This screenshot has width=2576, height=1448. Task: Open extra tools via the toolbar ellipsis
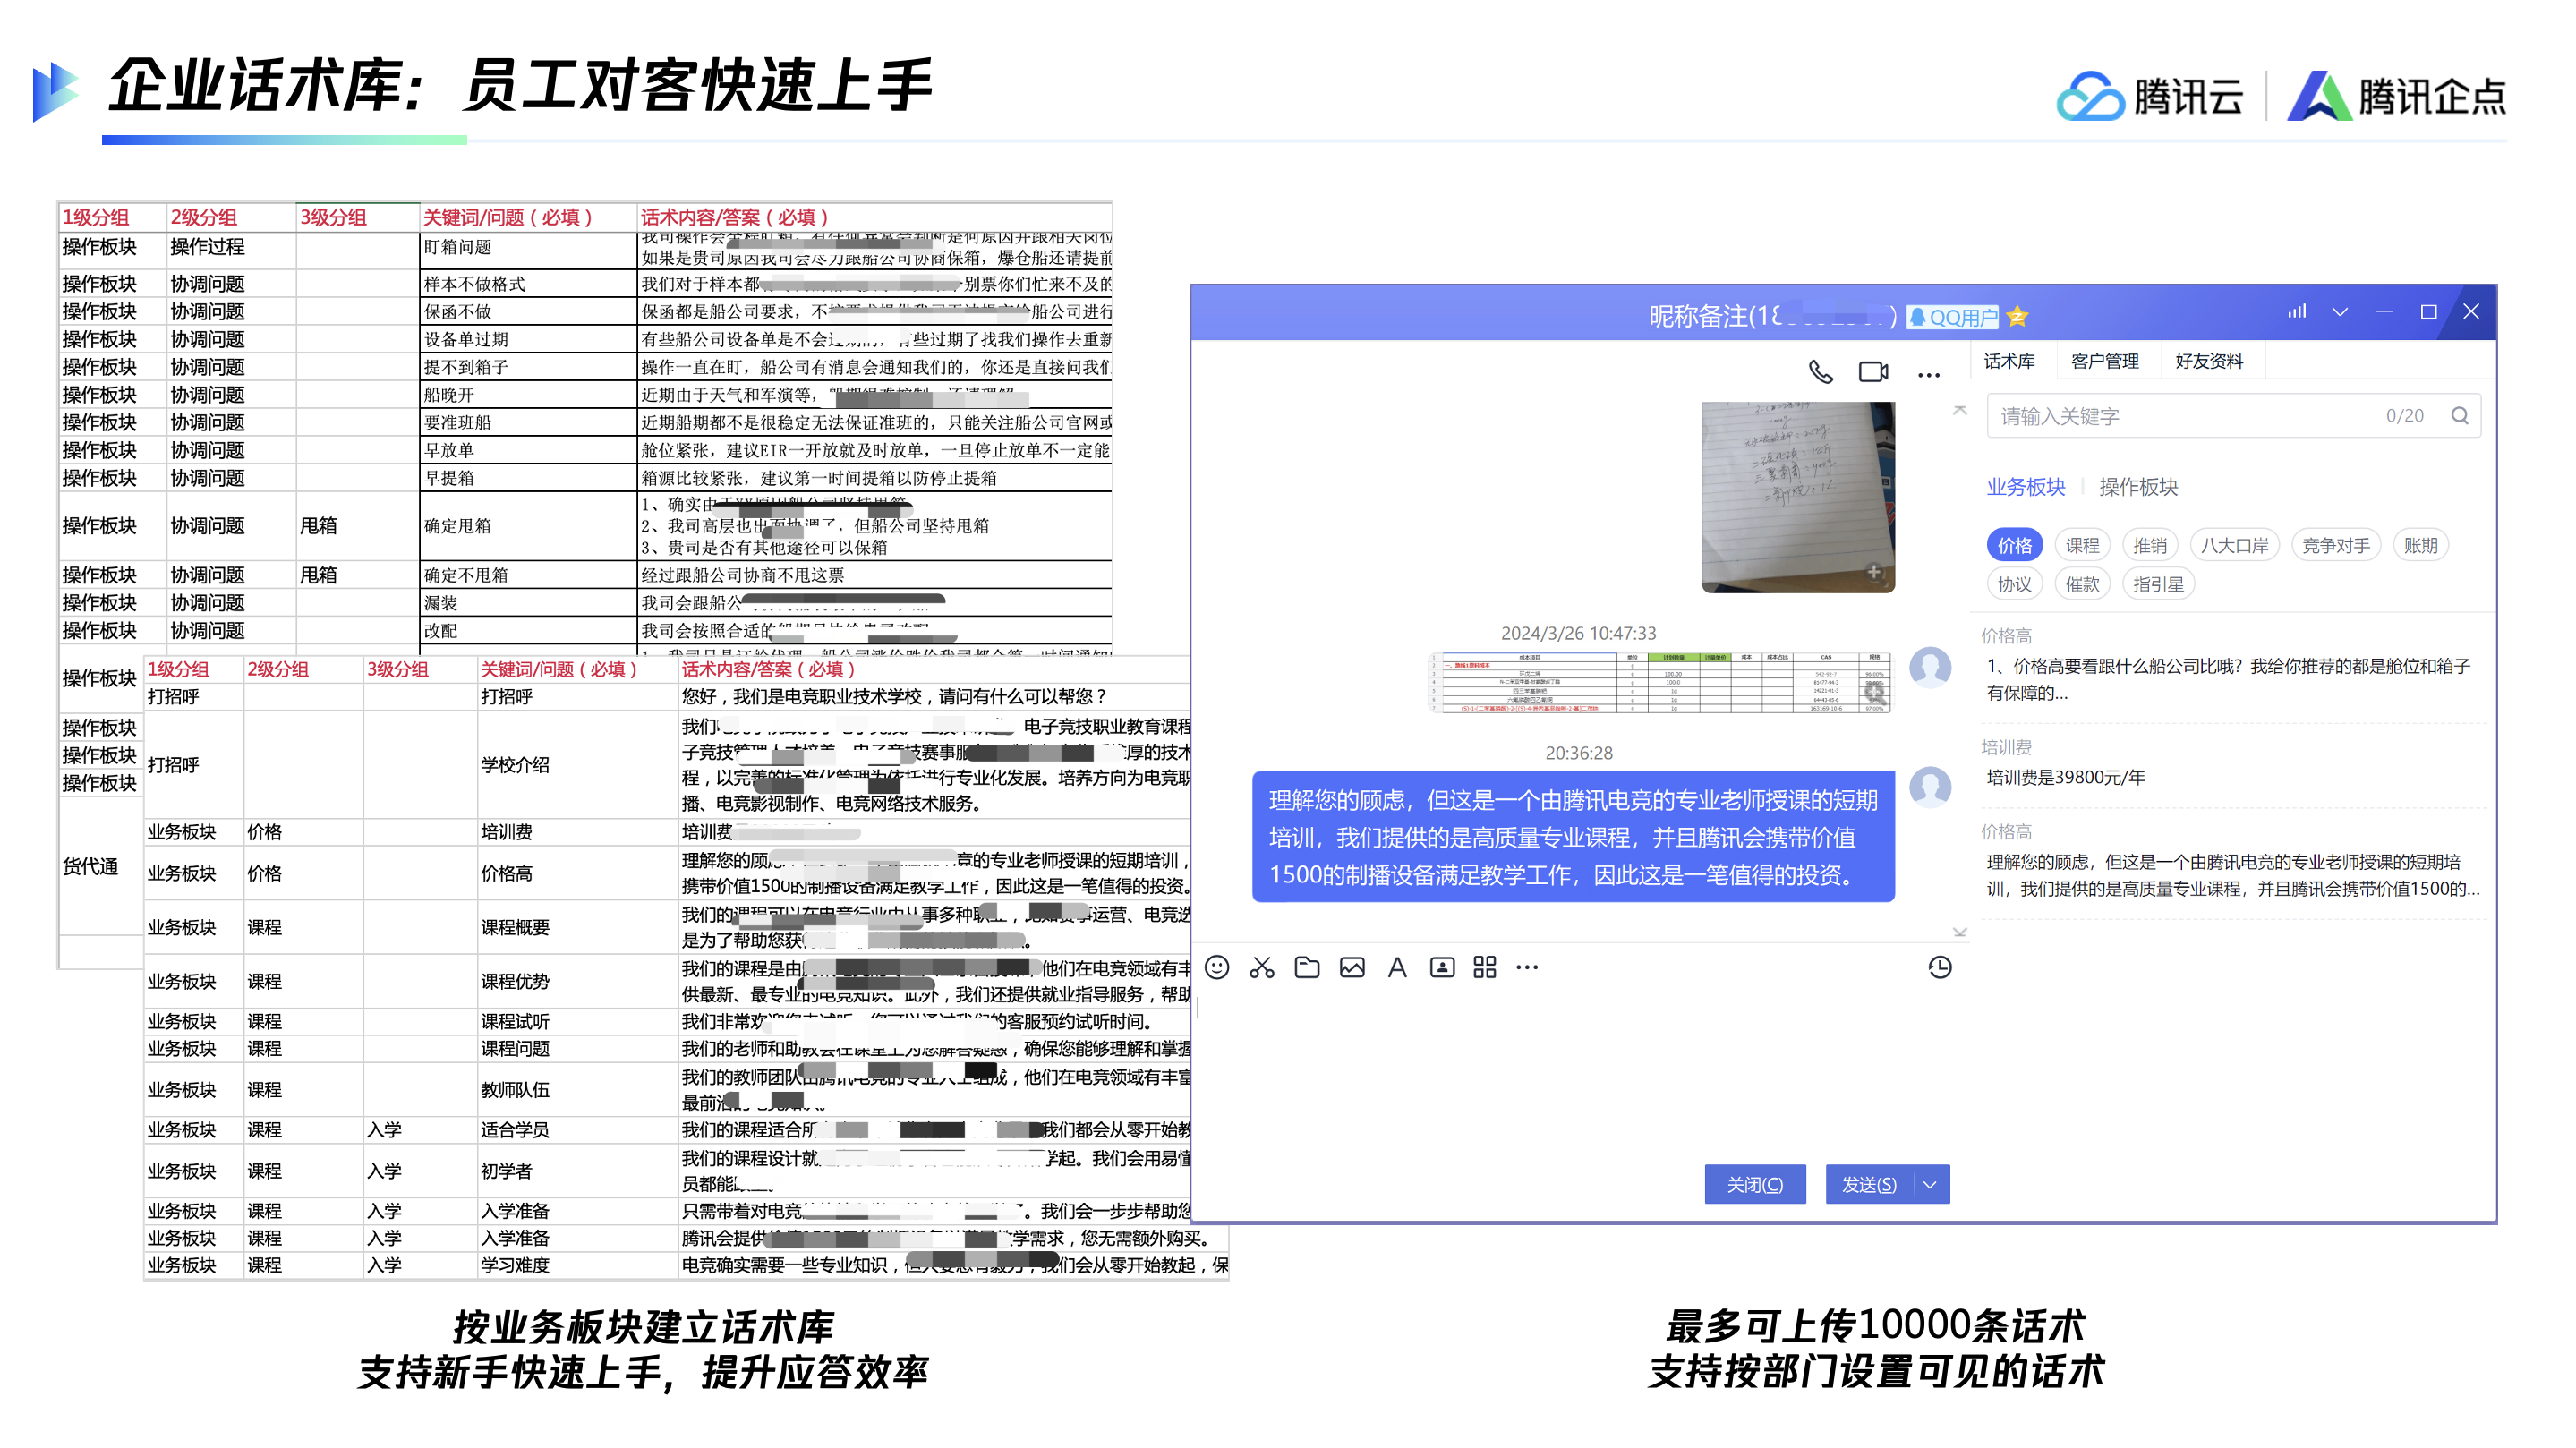1527,967
